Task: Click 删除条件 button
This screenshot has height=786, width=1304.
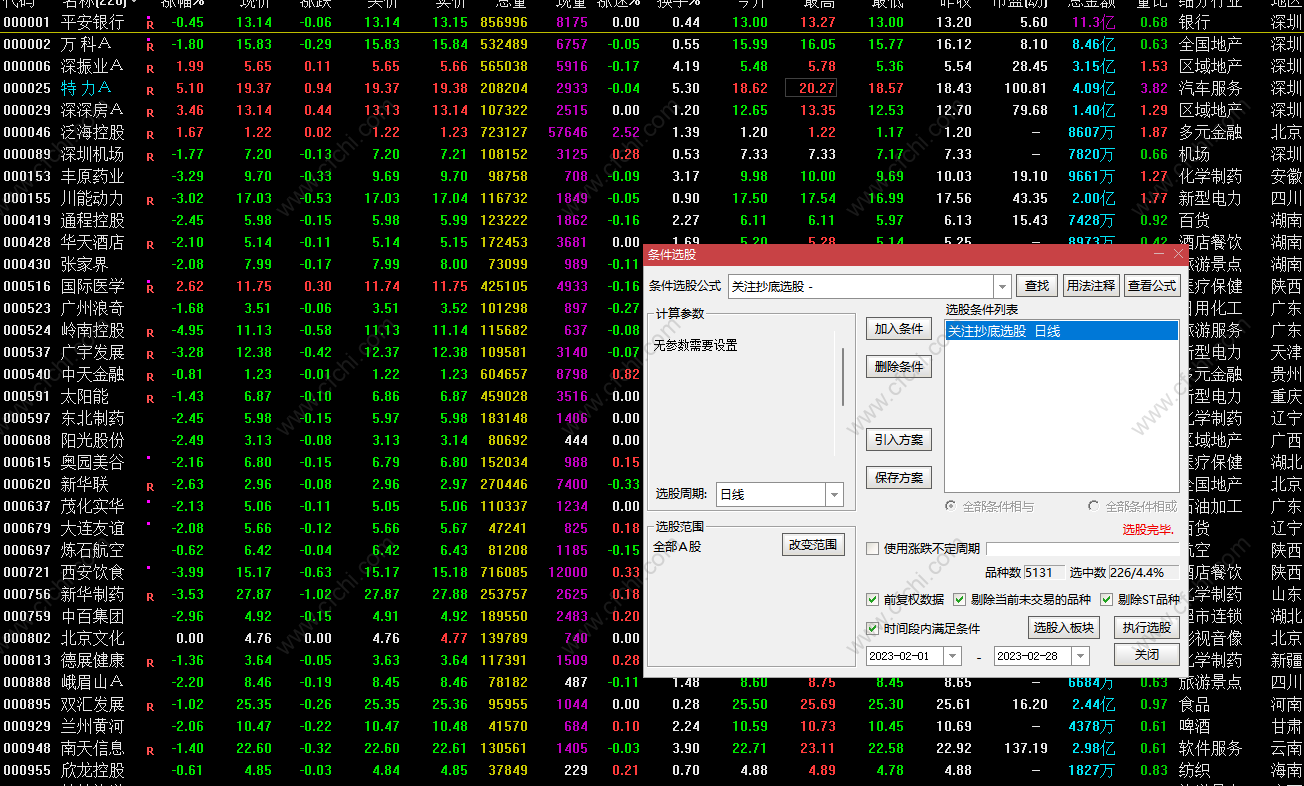Action: coord(899,367)
